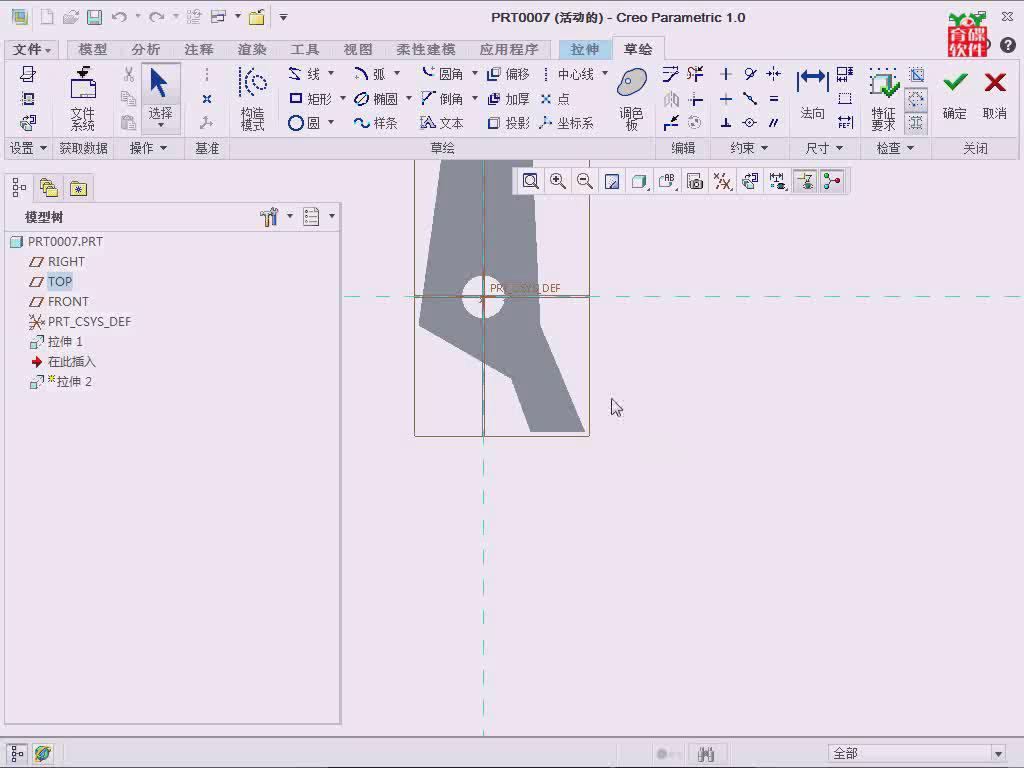Image resolution: width=1024 pixels, height=768 pixels.
Task: Open the File (文件) menu
Action: (31, 50)
